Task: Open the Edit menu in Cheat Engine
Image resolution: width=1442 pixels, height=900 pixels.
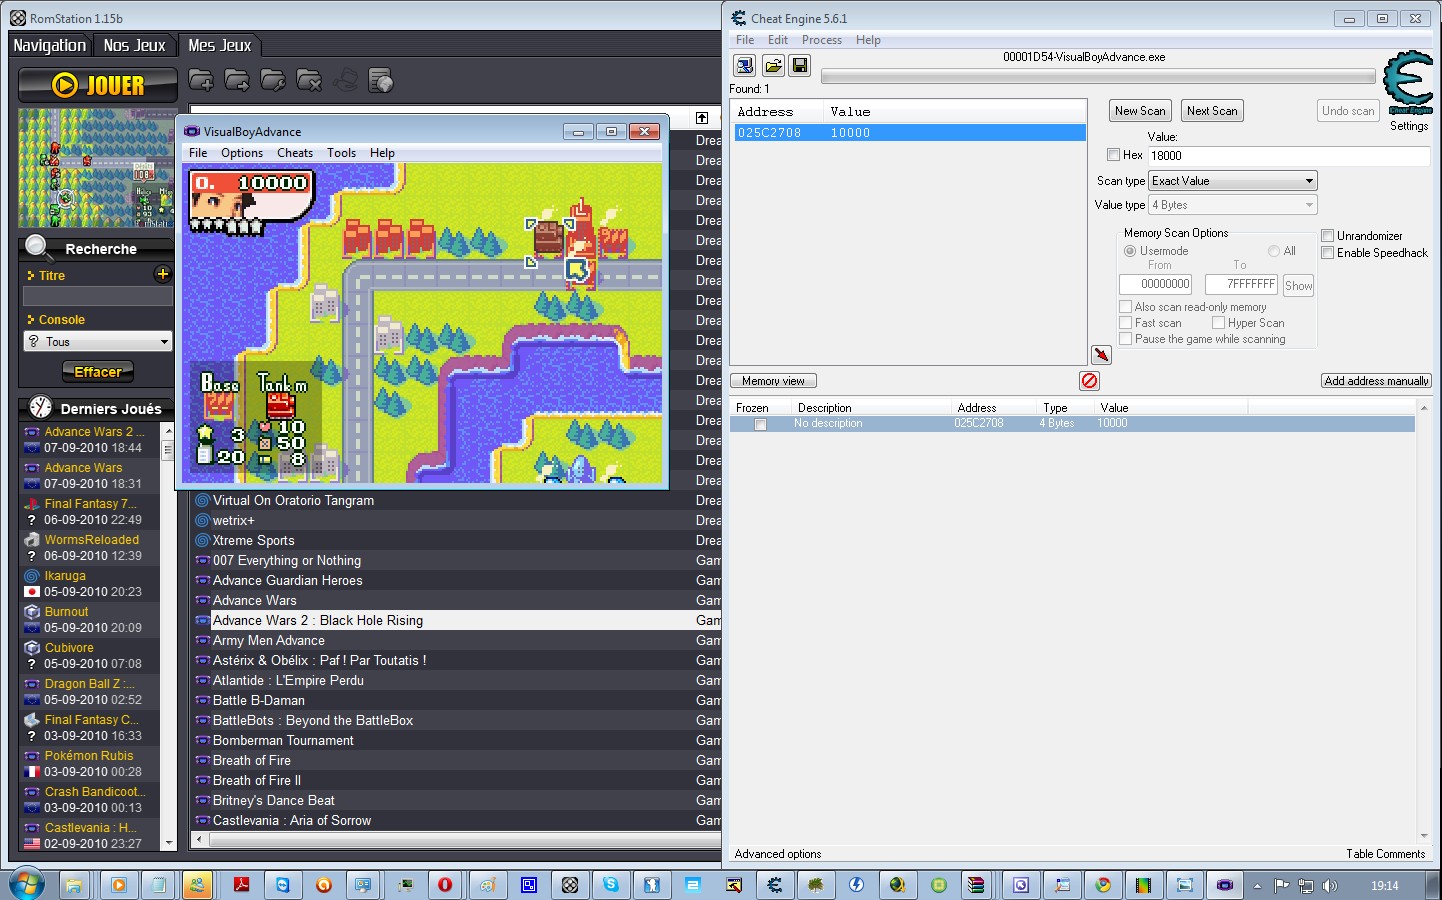Action: pos(778,40)
